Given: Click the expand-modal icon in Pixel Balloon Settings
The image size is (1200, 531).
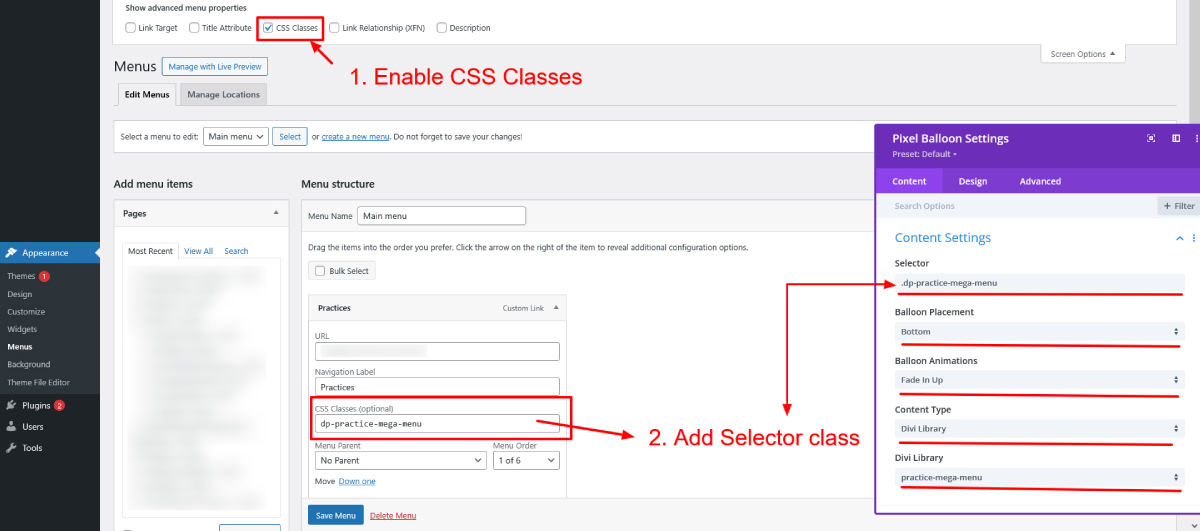Looking at the screenshot, I should tap(1151, 138).
